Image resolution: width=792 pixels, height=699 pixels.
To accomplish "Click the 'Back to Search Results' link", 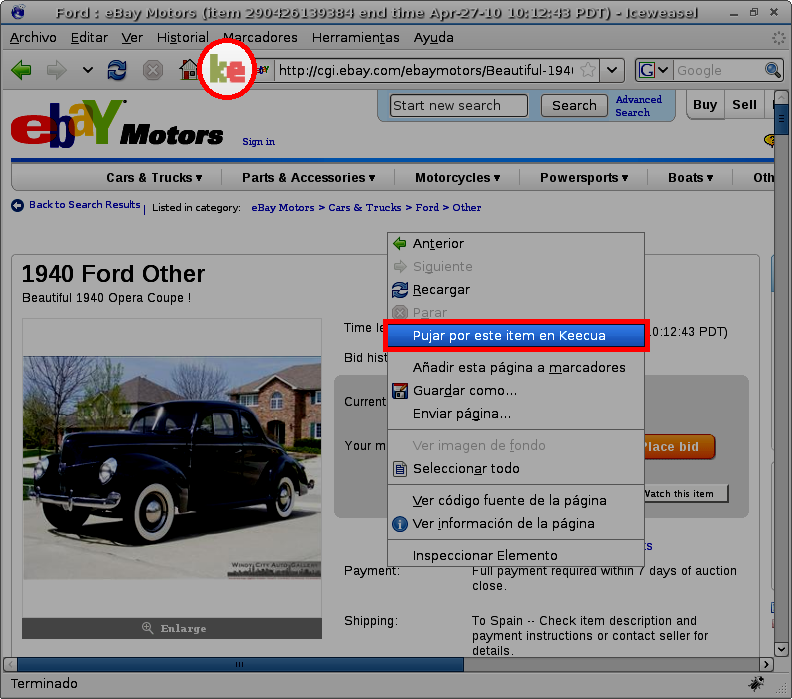I will click(84, 204).
